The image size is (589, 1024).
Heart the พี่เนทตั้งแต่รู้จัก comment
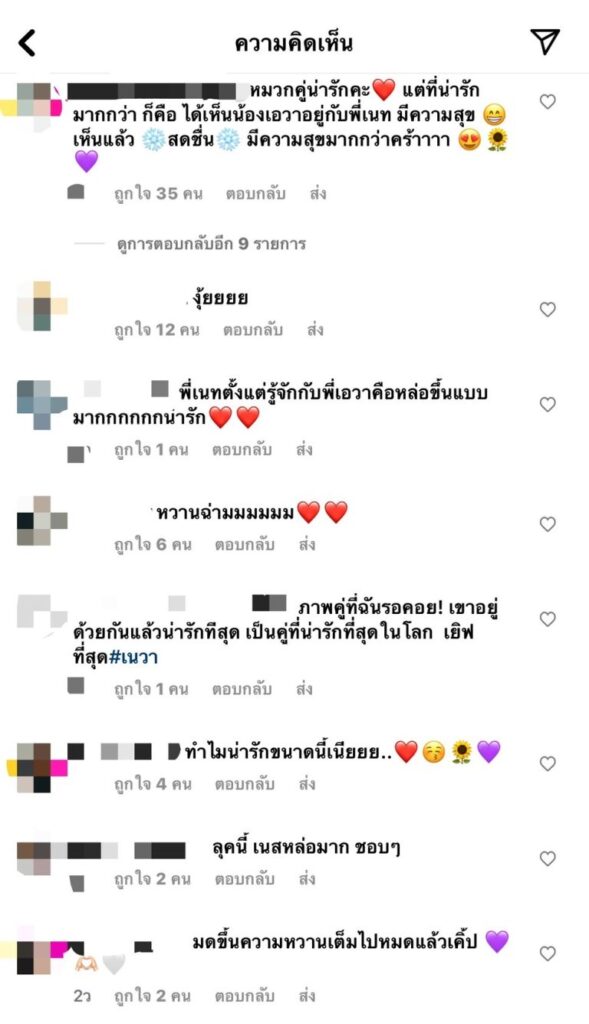coord(547,404)
